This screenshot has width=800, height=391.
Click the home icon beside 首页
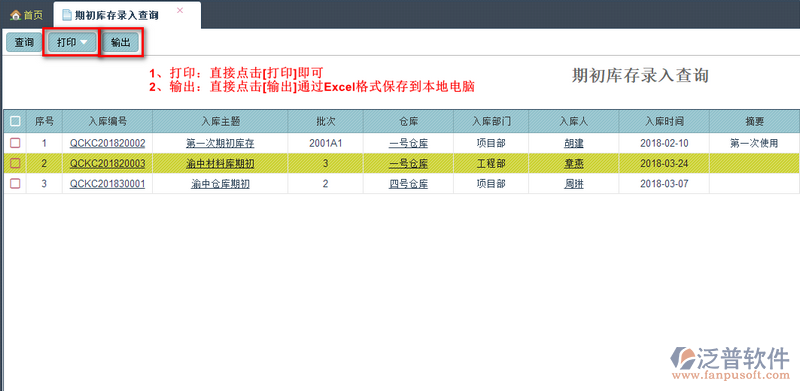[x=15, y=15]
